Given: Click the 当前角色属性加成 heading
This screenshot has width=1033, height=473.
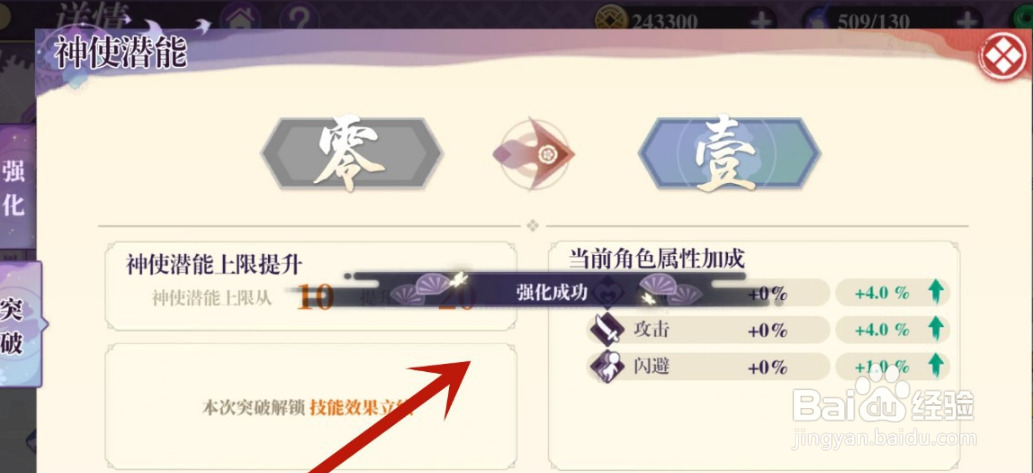Looking at the screenshot, I should coord(657,260).
